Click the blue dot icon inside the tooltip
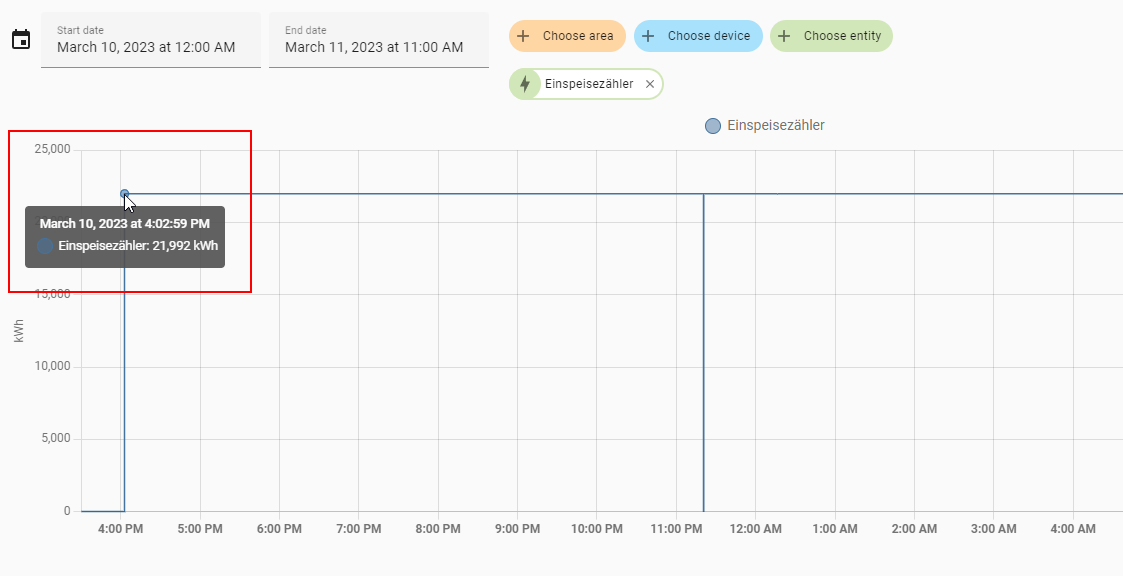Screen dimensions: 1123x576 coord(45,246)
